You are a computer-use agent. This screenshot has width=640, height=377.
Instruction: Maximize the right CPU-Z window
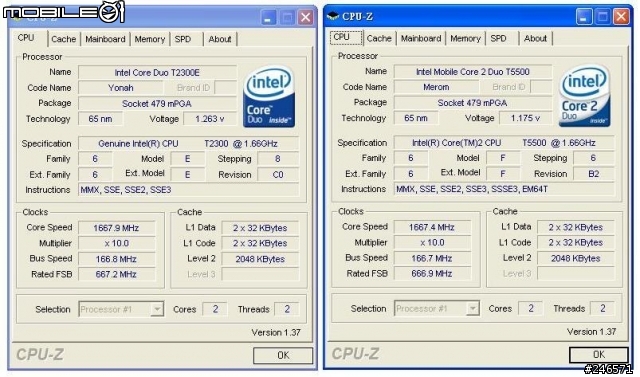603,16
